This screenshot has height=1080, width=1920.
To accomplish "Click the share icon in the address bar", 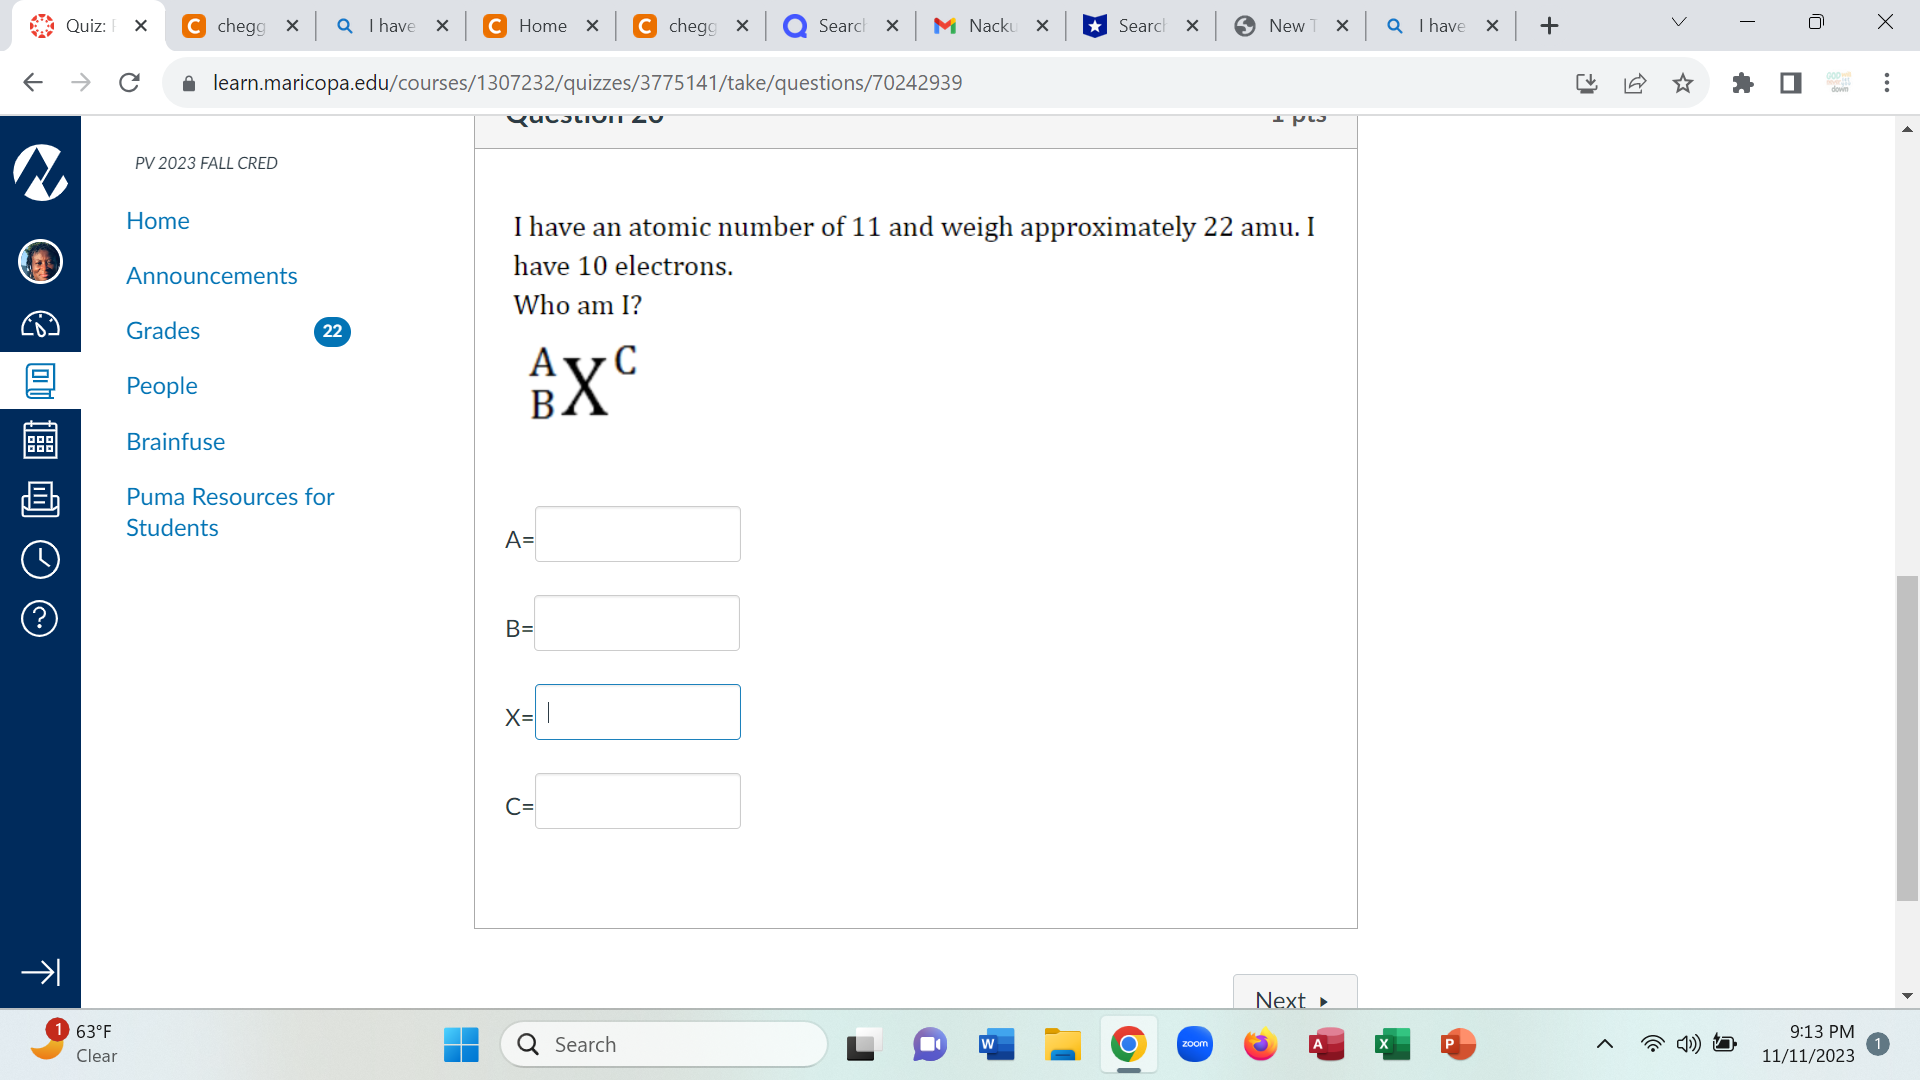I will point(1634,83).
